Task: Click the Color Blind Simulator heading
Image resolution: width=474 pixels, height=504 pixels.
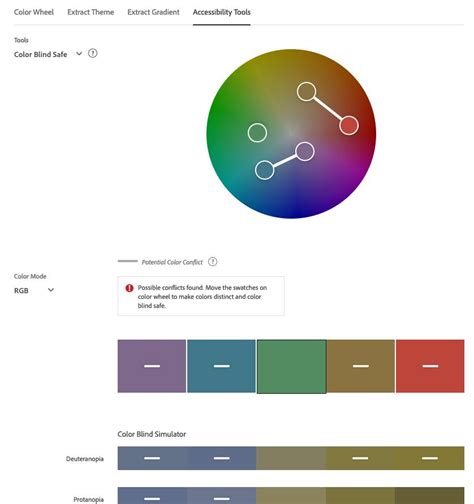Action: pos(152,434)
